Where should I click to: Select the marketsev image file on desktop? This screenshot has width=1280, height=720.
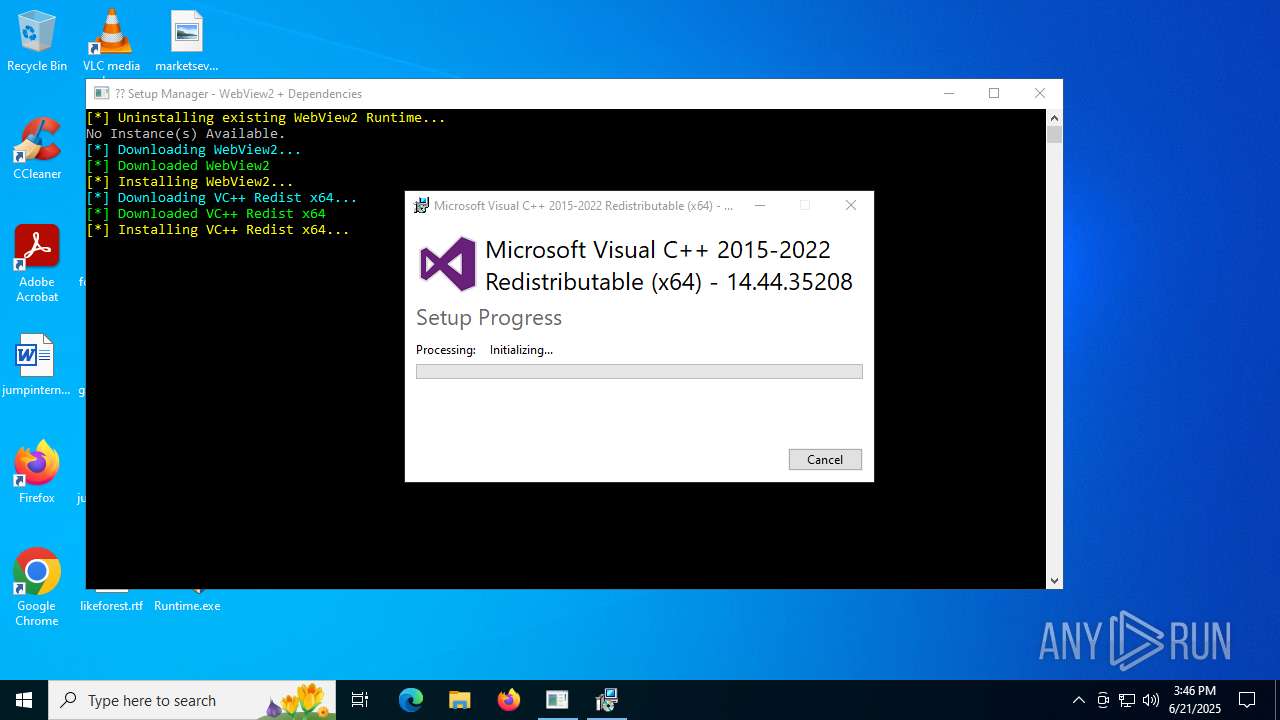(186, 41)
